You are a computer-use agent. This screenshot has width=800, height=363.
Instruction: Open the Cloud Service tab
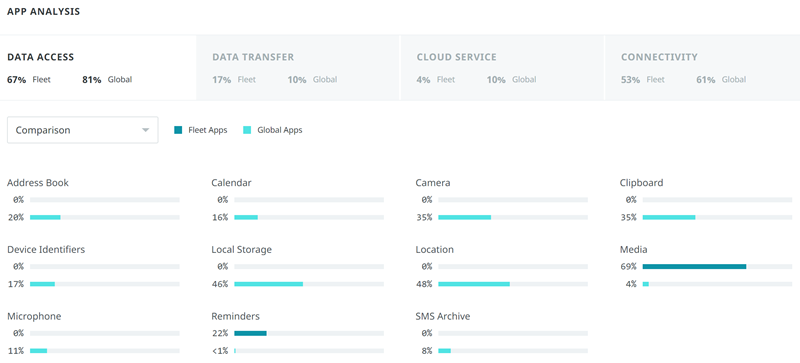(502, 67)
